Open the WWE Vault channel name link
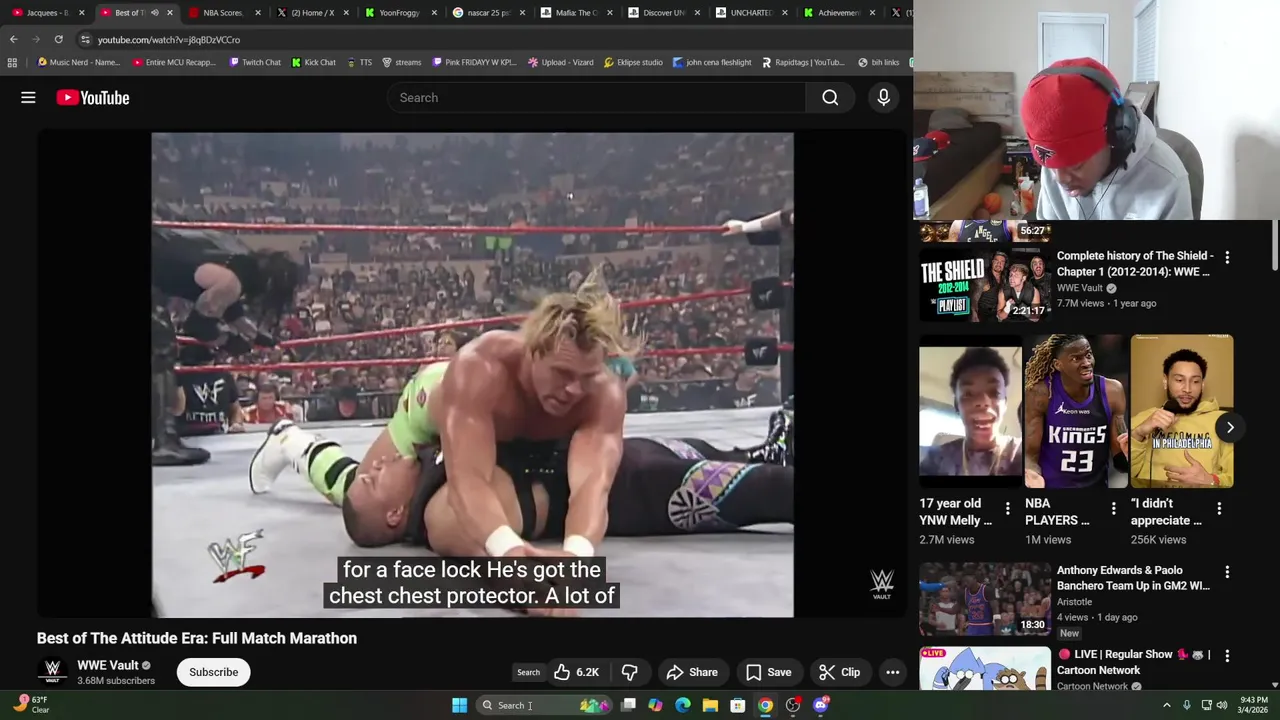The height and width of the screenshot is (720, 1280). pos(108,665)
